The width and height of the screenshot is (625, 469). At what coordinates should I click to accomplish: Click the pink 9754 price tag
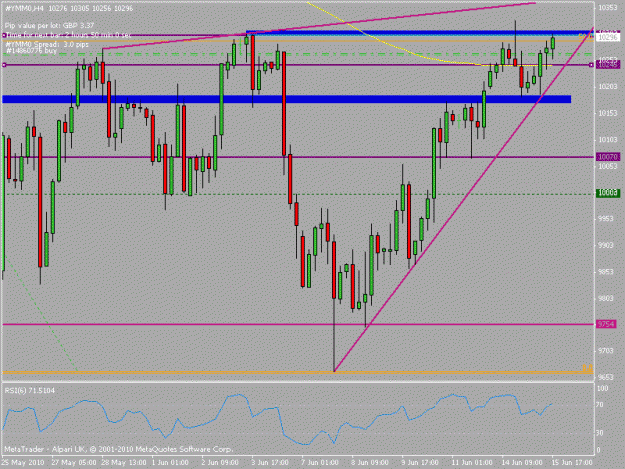tap(608, 324)
